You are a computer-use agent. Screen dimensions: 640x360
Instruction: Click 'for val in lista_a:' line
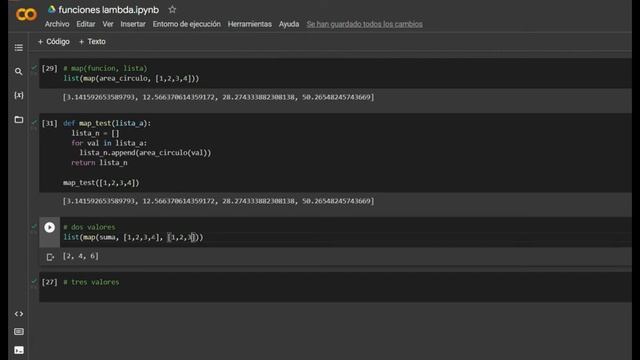[x=109, y=143]
